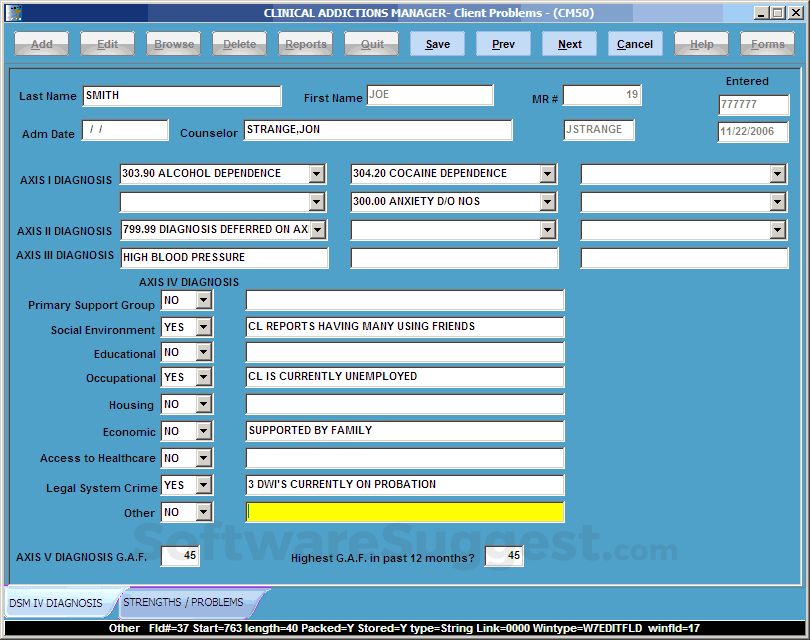The height and width of the screenshot is (640, 810).
Task: Expand the 799.99 DIAGNOSIS DEFERRED dropdown
Action: click(318, 230)
